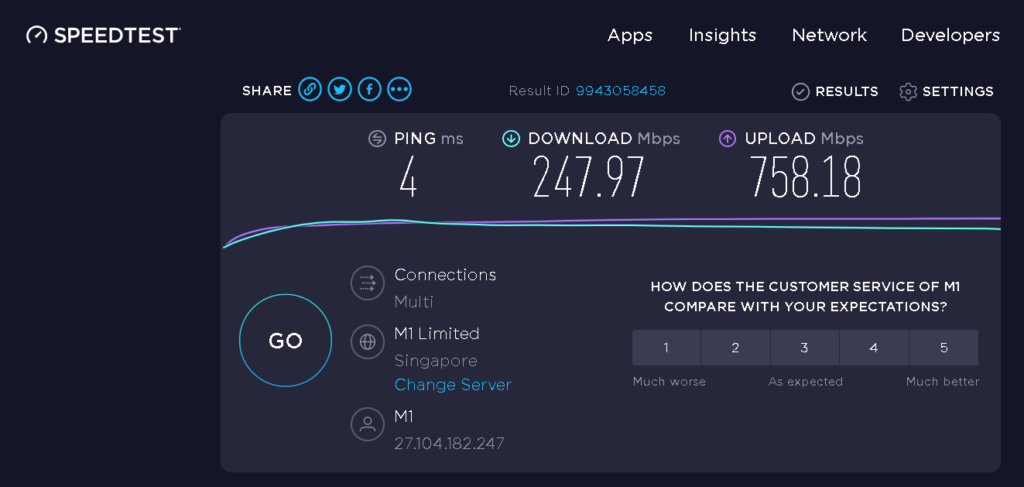1024x487 pixels.
Task: Click the download speed 247.97 value
Action: [588, 177]
